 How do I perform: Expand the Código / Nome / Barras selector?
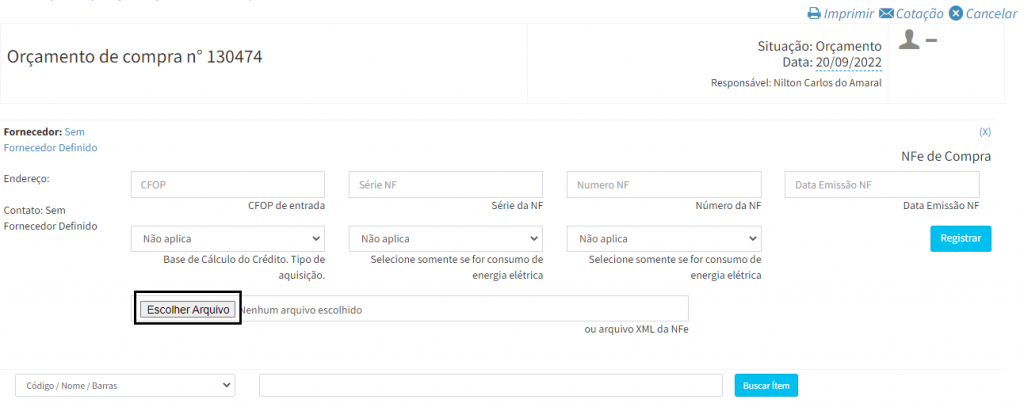tap(125, 385)
